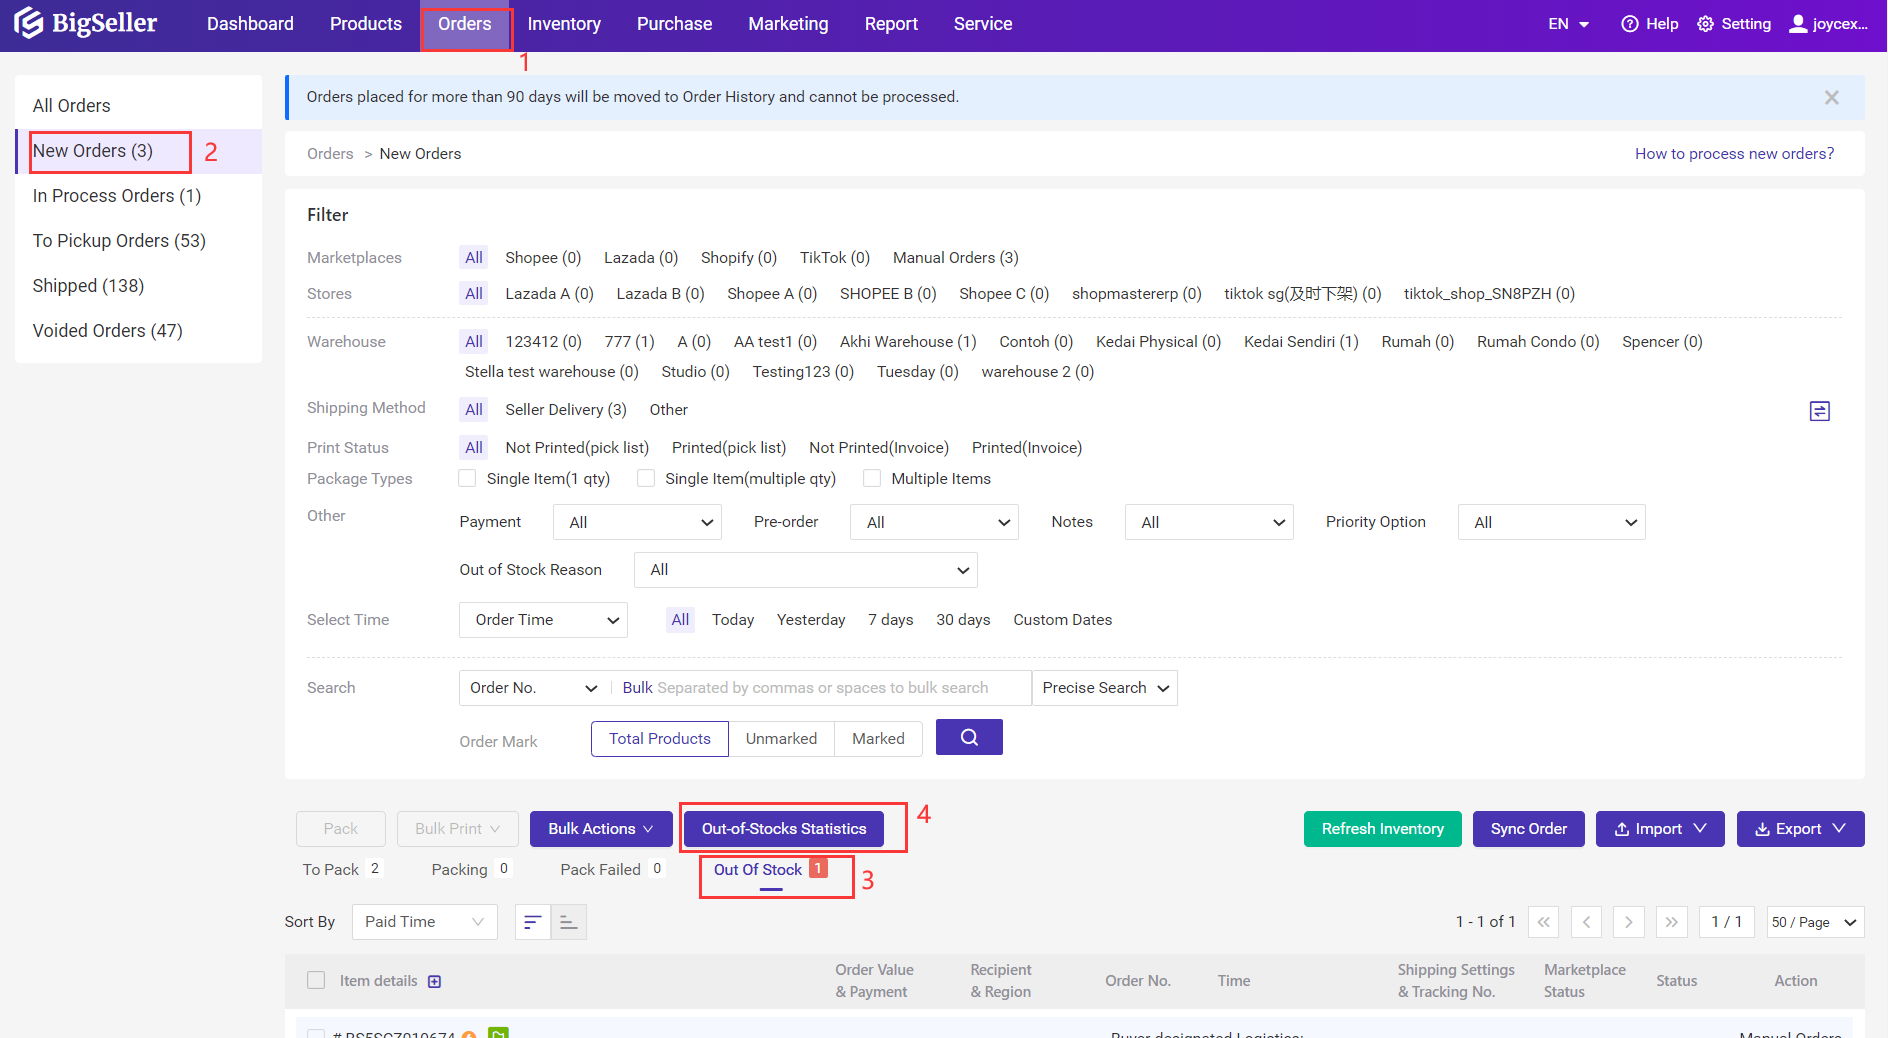Filter marketplace by Manual Orders (3)
This screenshot has height=1038, width=1888.
[x=955, y=258]
